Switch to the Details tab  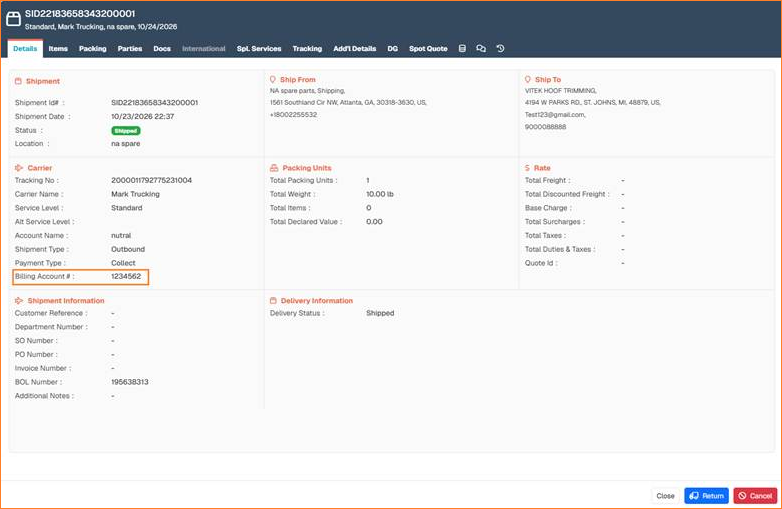[x=25, y=49]
